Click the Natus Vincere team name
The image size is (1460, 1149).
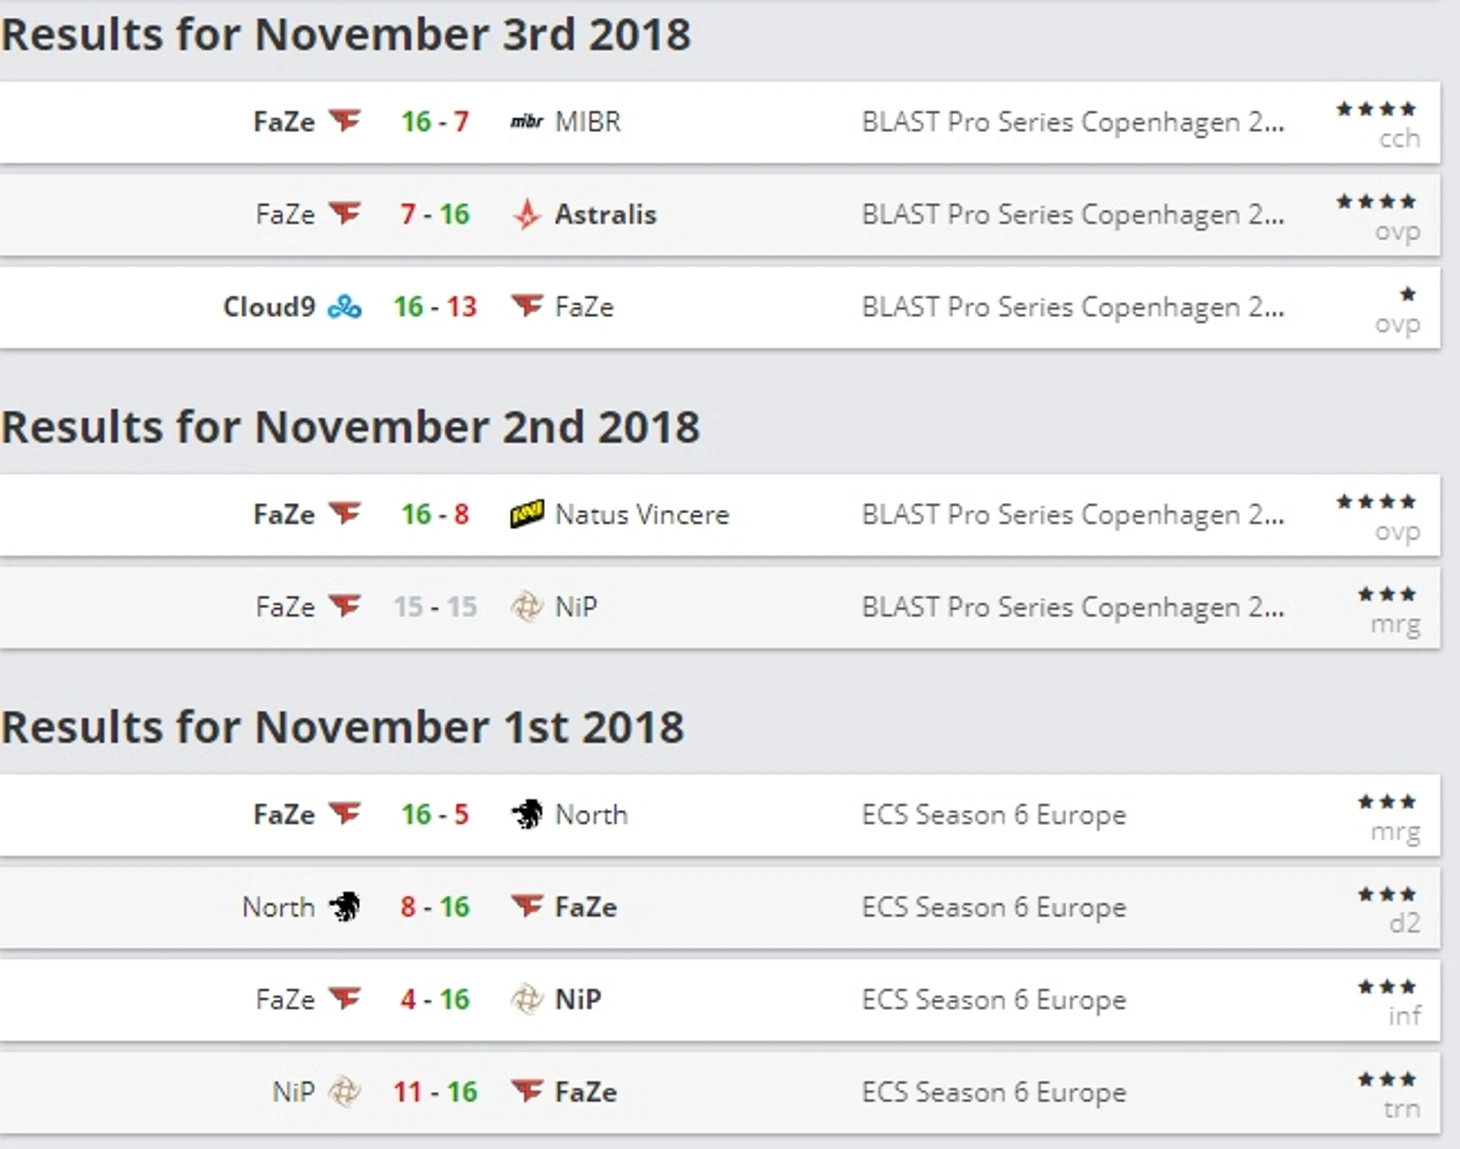pyautogui.click(x=642, y=514)
